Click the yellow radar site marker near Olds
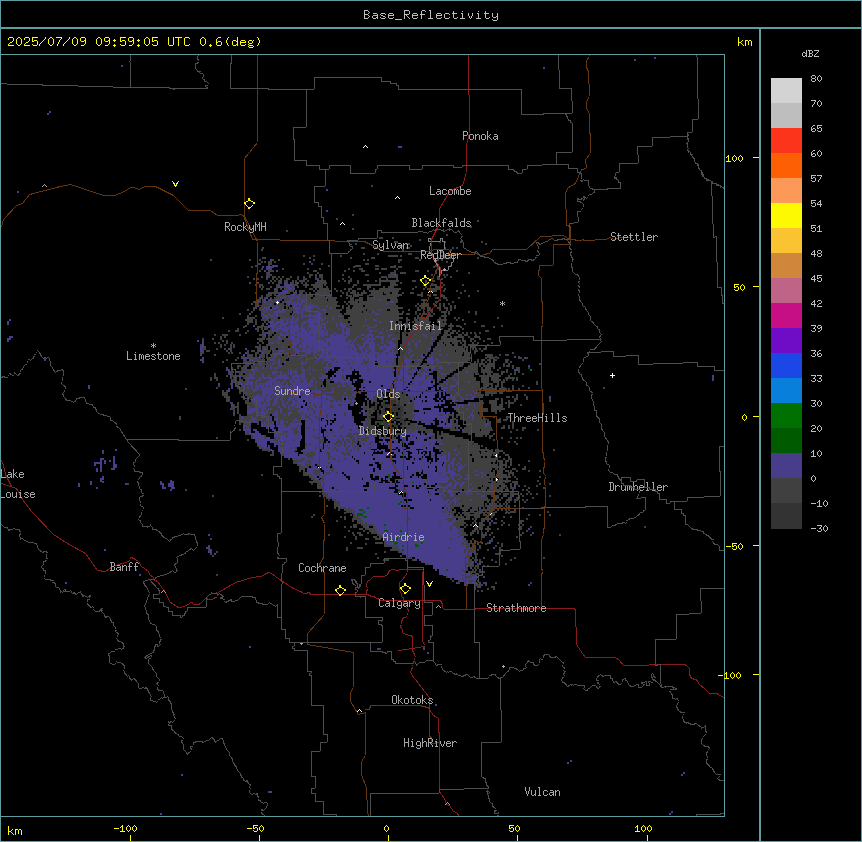862x842 pixels. (389, 417)
